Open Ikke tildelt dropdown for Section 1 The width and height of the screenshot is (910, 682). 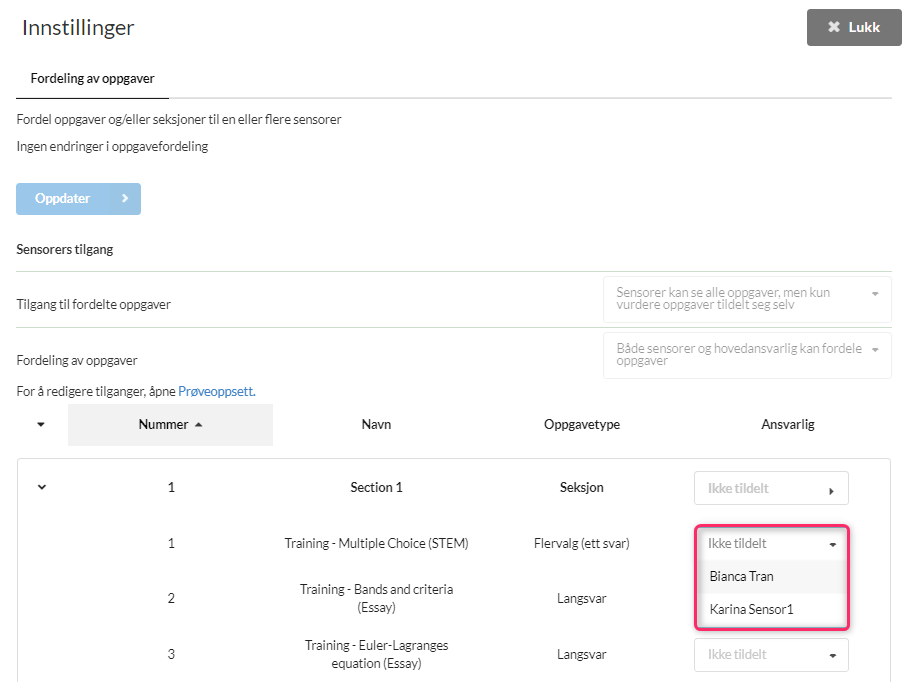[x=771, y=488]
